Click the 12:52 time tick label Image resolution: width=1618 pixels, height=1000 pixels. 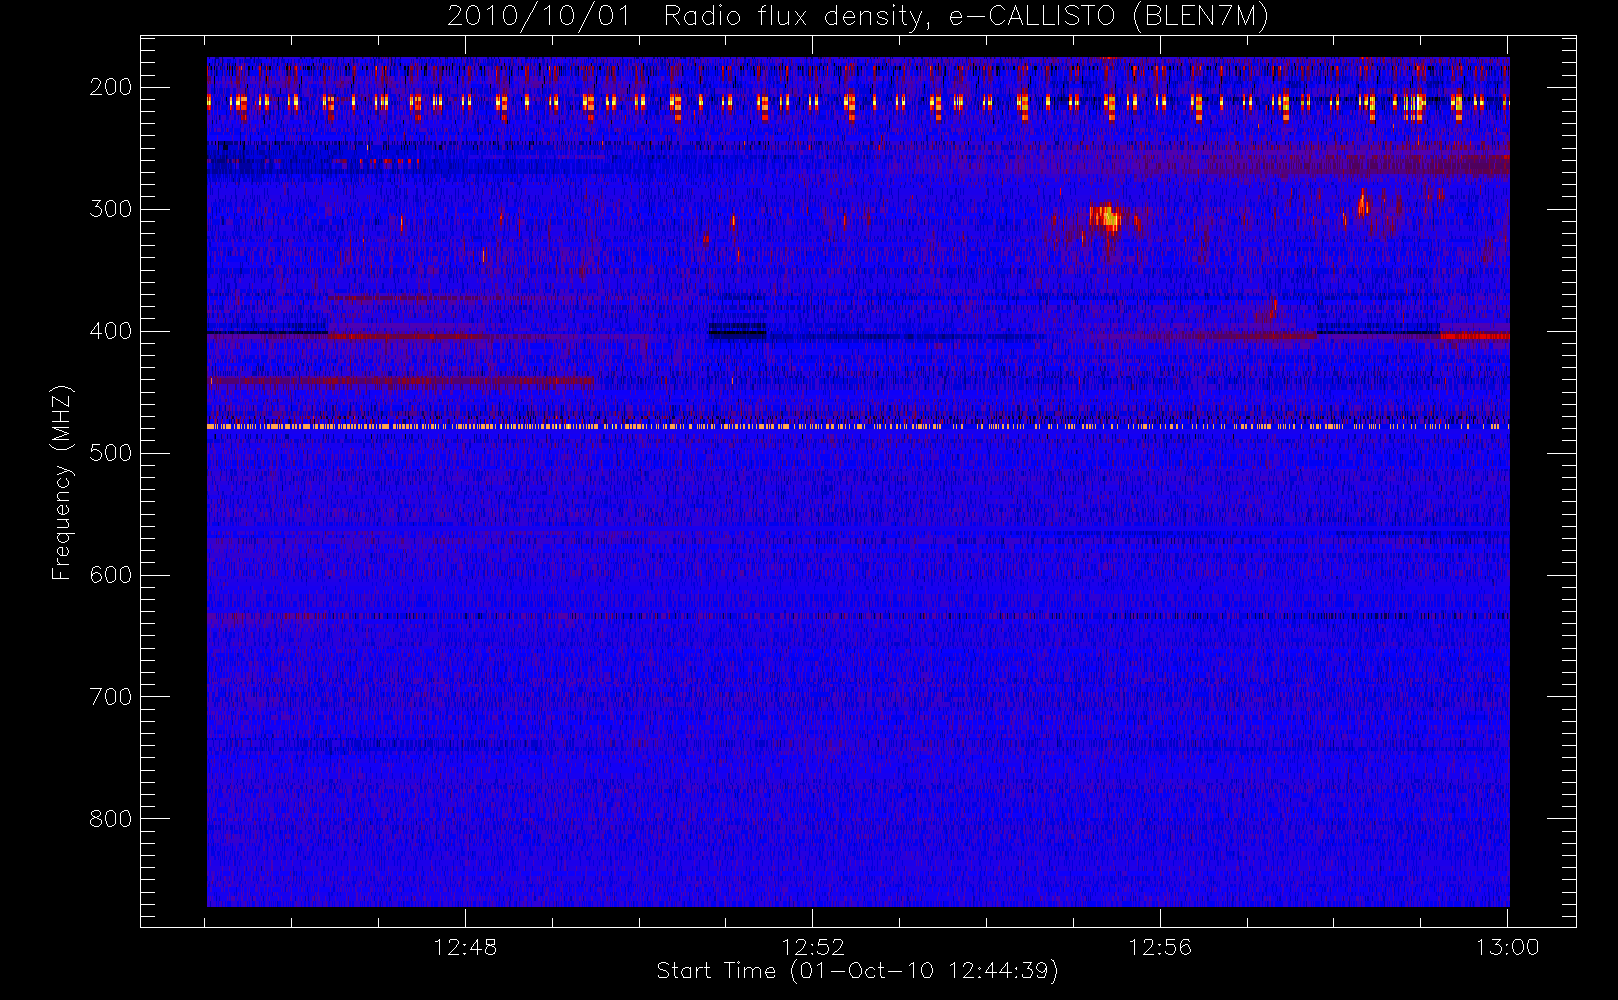(x=813, y=947)
